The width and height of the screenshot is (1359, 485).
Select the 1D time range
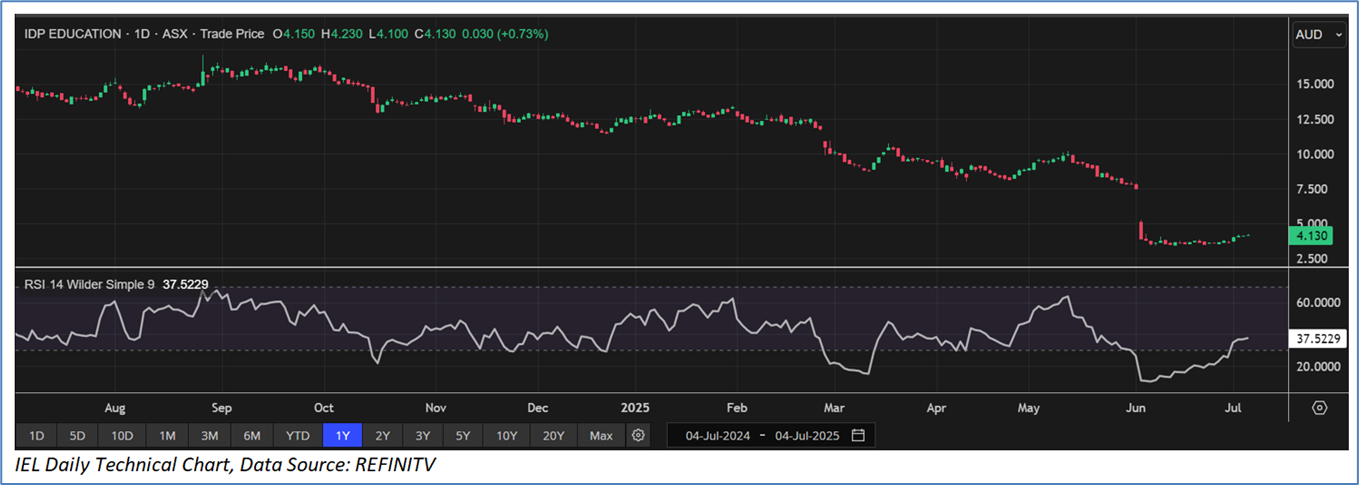[36, 436]
